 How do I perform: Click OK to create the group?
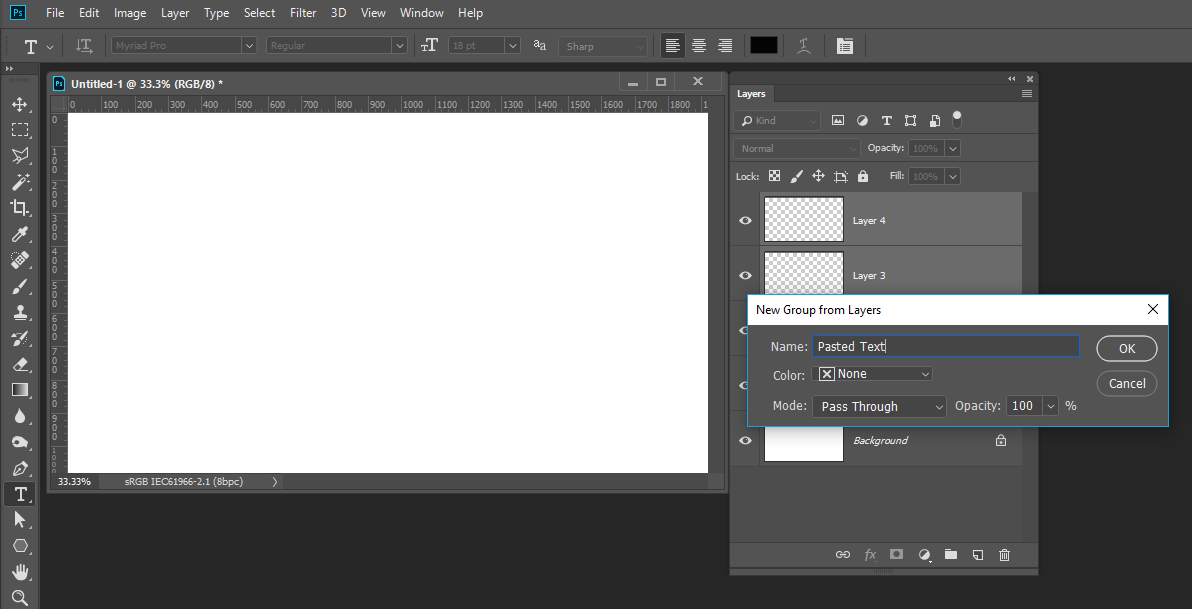[1126, 348]
